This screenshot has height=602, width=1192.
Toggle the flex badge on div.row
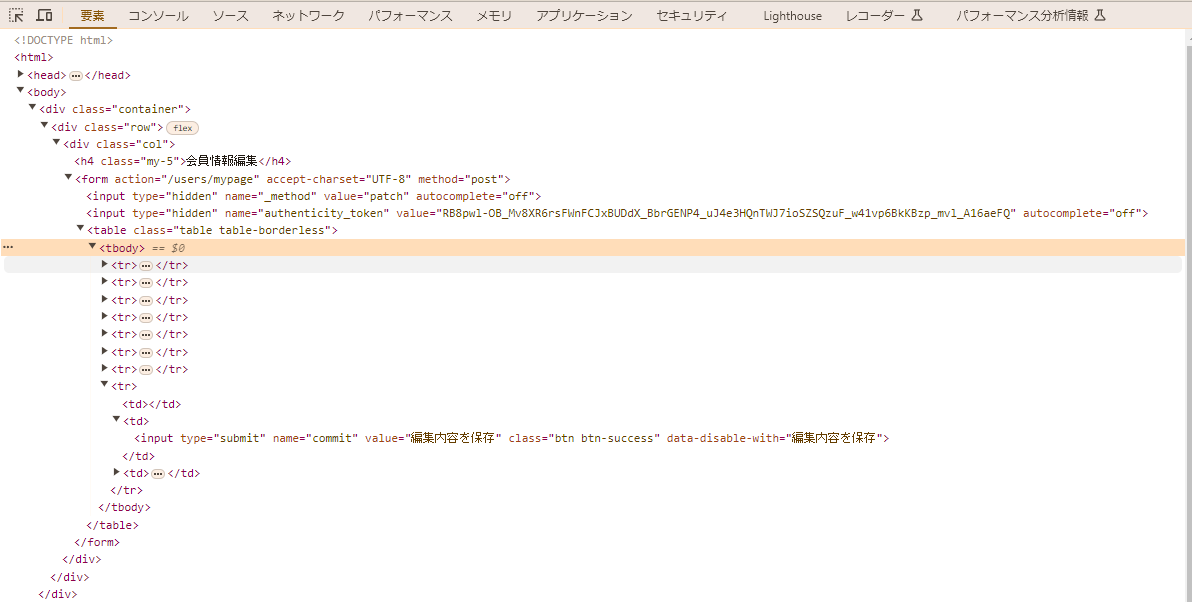pyautogui.click(x=182, y=127)
